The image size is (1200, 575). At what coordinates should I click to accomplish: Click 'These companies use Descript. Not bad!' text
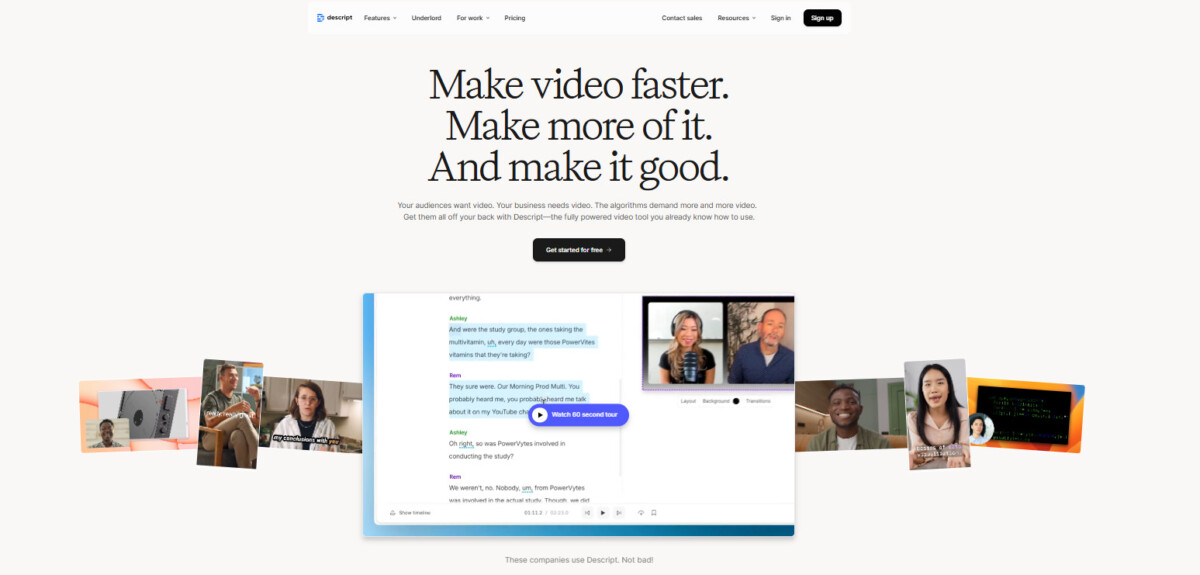coord(579,560)
